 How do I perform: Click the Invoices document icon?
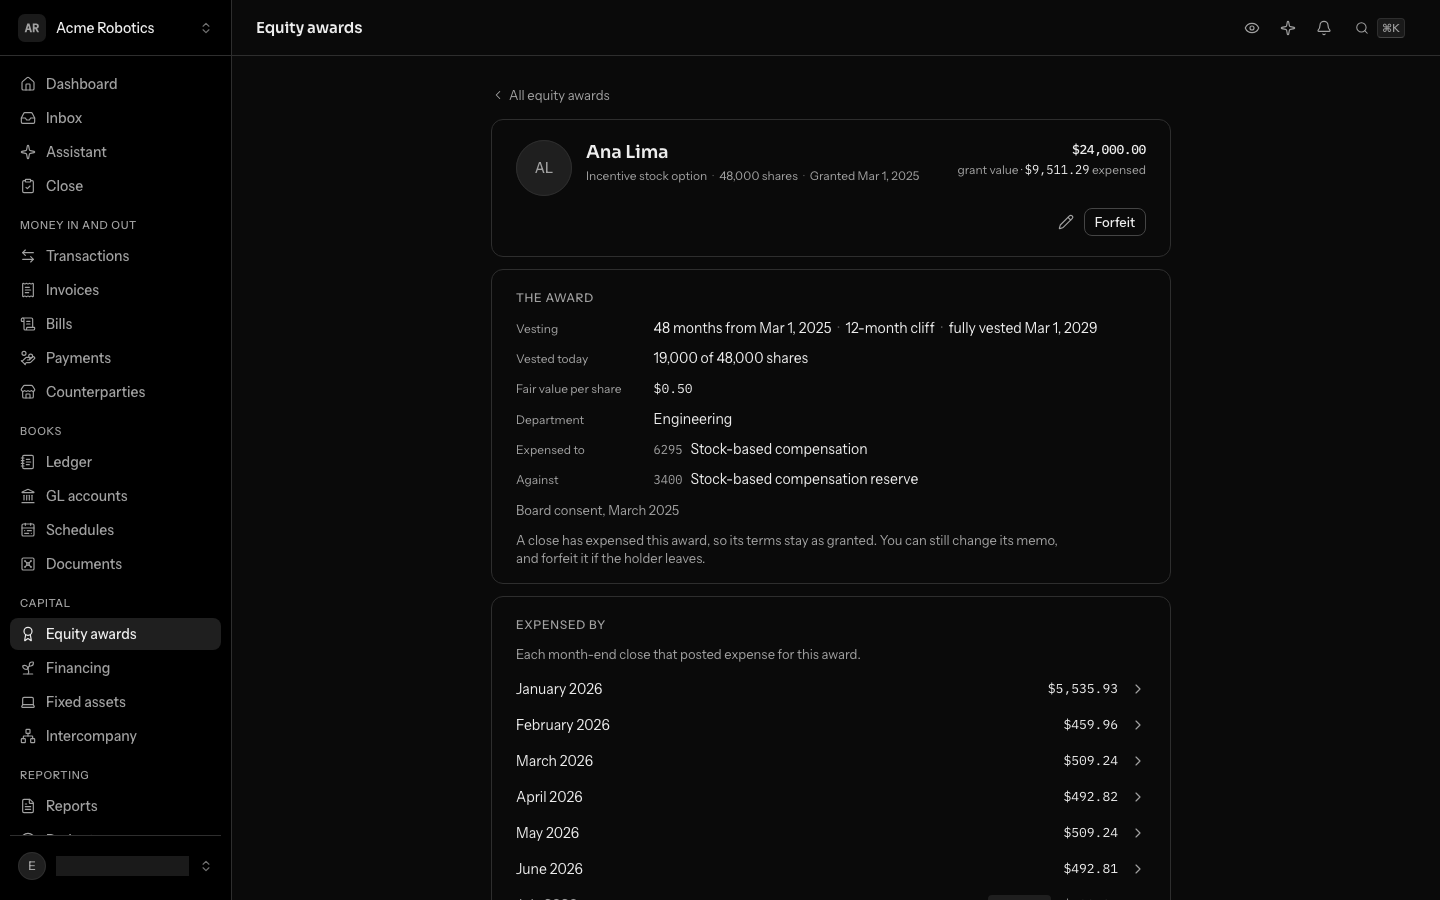(28, 290)
